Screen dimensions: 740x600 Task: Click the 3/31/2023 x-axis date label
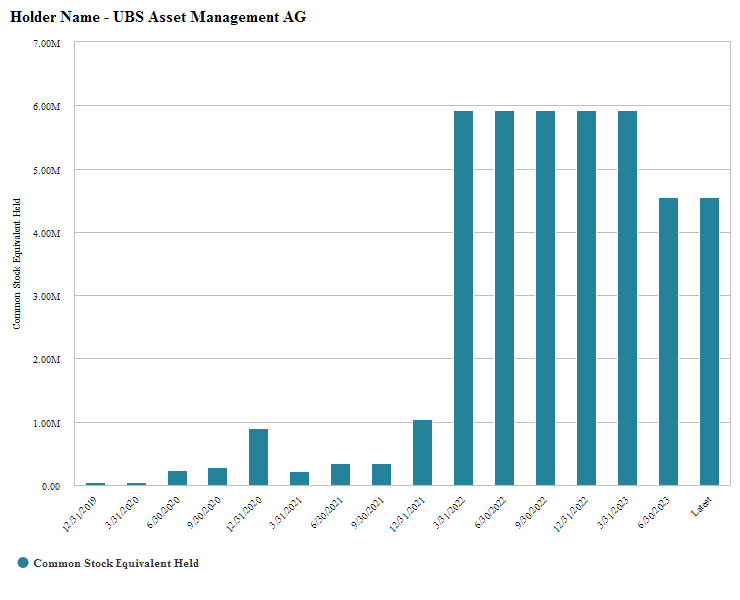[x=613, y=513]
